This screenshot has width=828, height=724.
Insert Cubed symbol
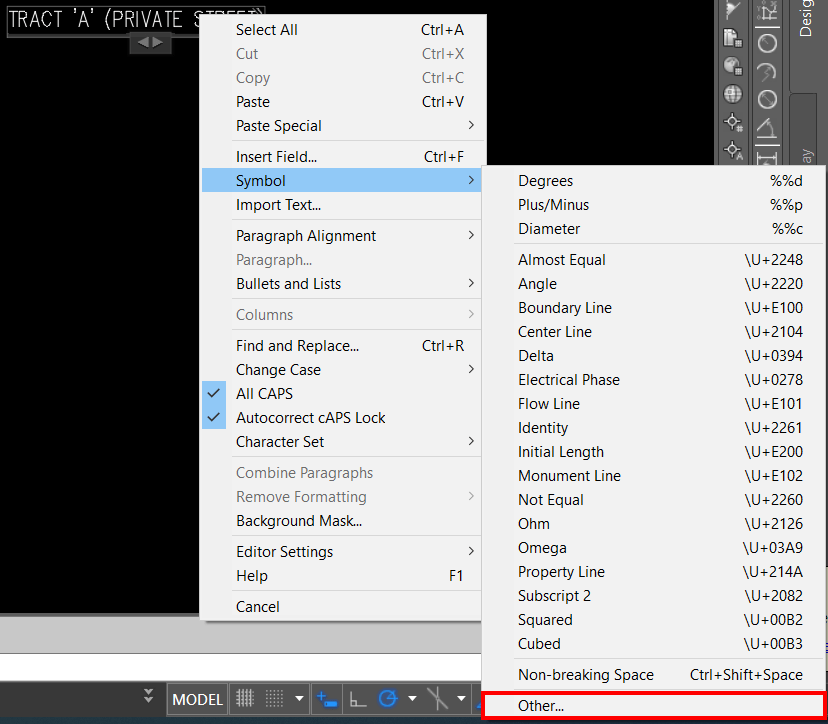(x=654, y=644)
